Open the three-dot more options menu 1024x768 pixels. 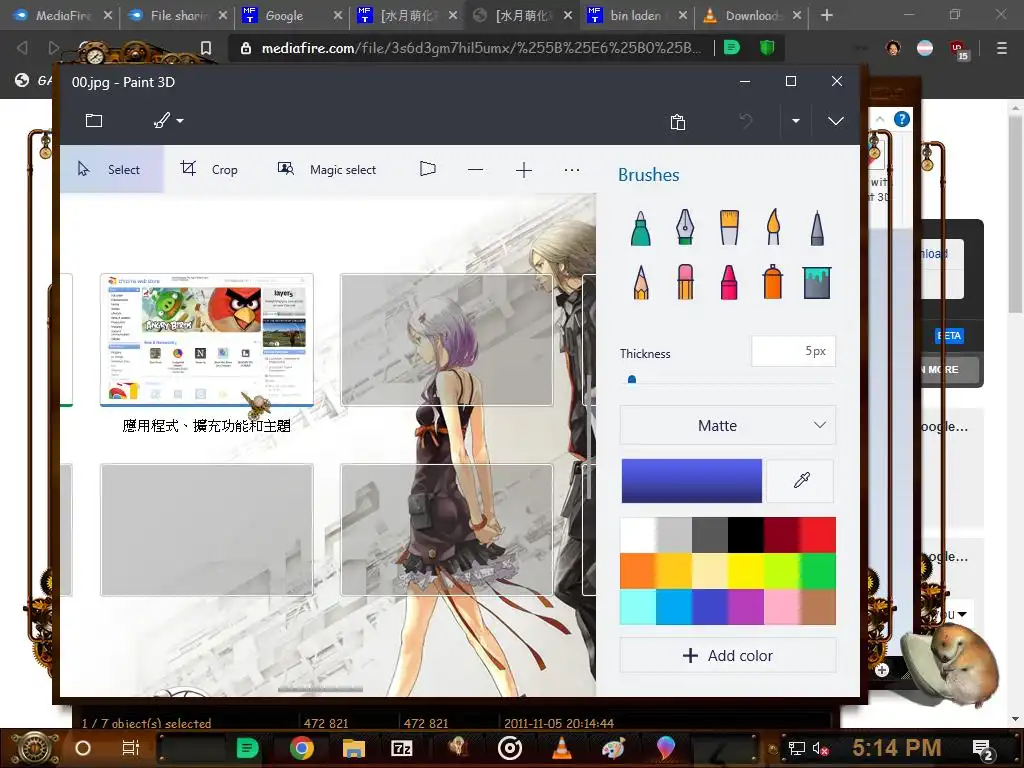[571, 170]
